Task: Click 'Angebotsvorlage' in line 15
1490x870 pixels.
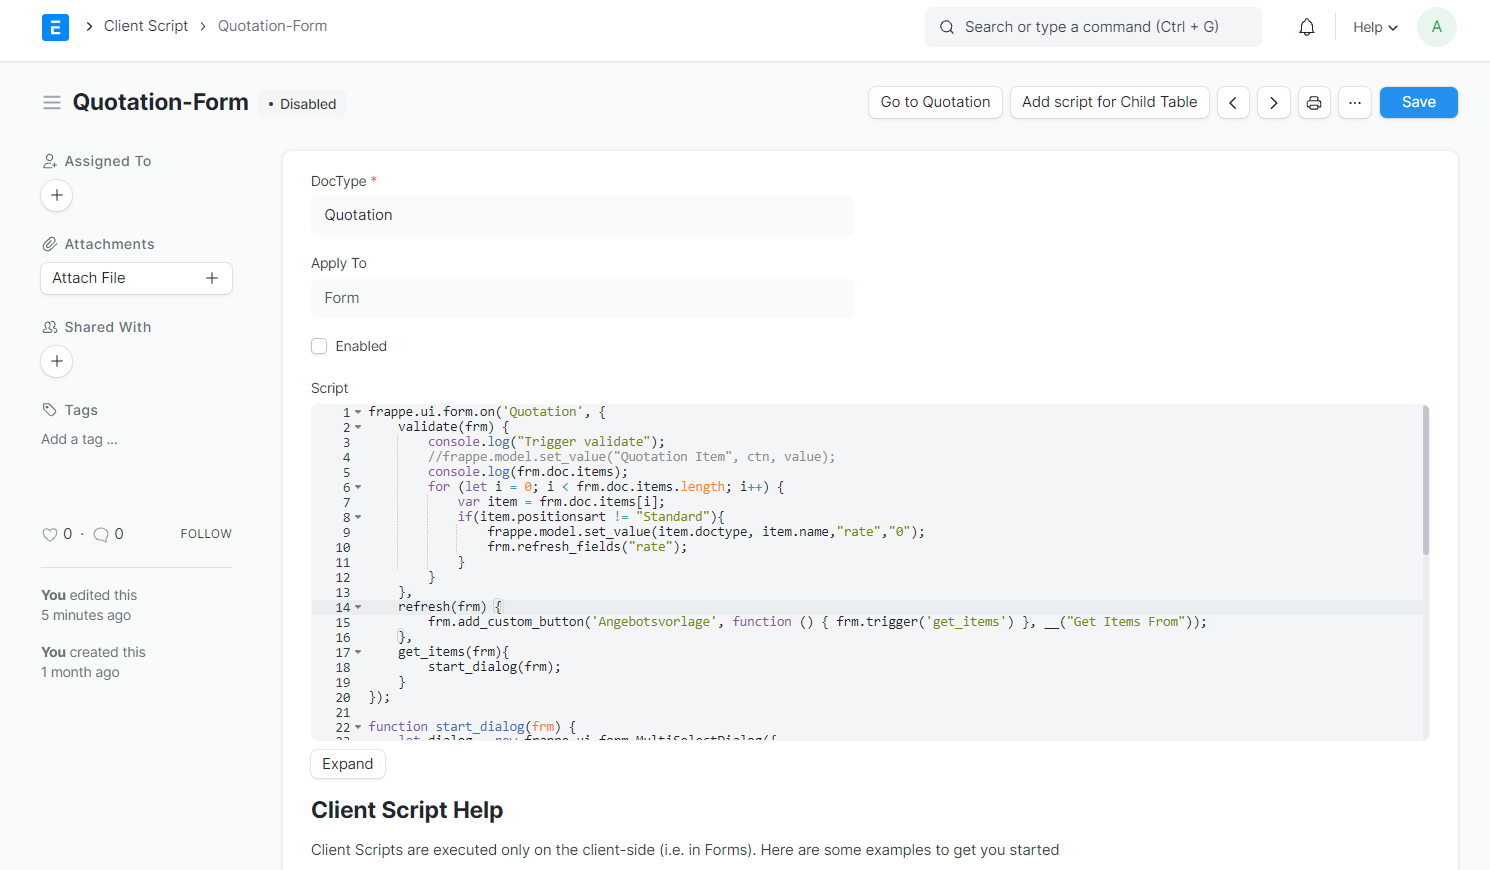Action: pos(654,622)
